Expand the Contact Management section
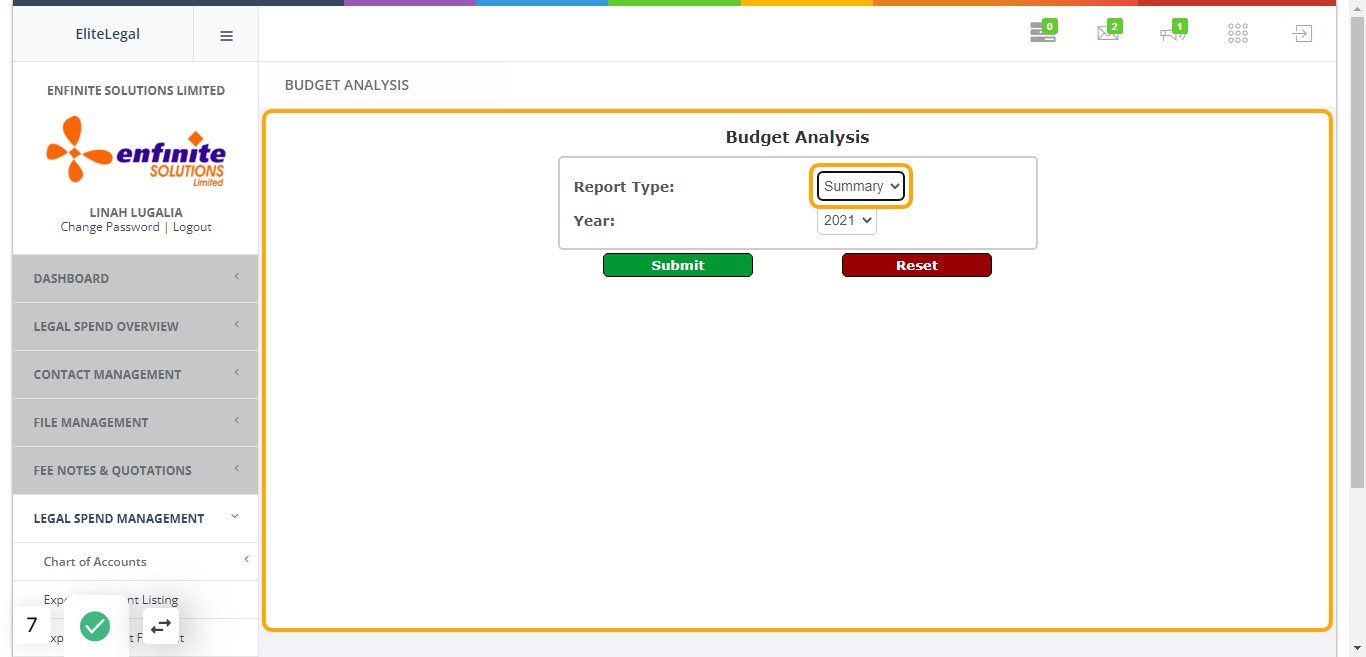 pos(135,374)
